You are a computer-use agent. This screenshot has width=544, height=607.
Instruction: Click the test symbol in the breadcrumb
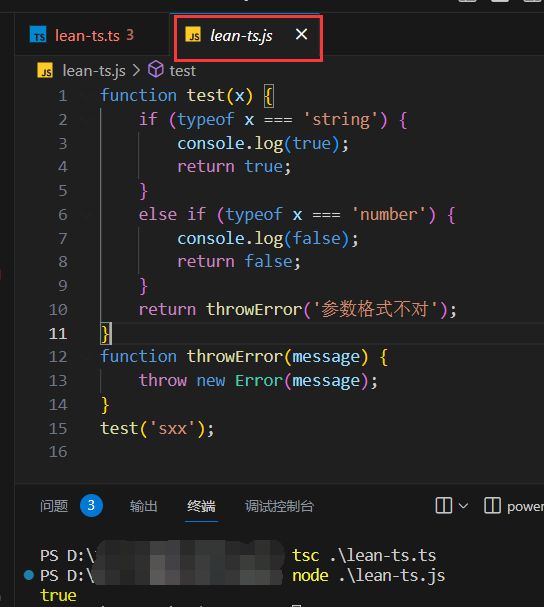[x=182, y=71]
